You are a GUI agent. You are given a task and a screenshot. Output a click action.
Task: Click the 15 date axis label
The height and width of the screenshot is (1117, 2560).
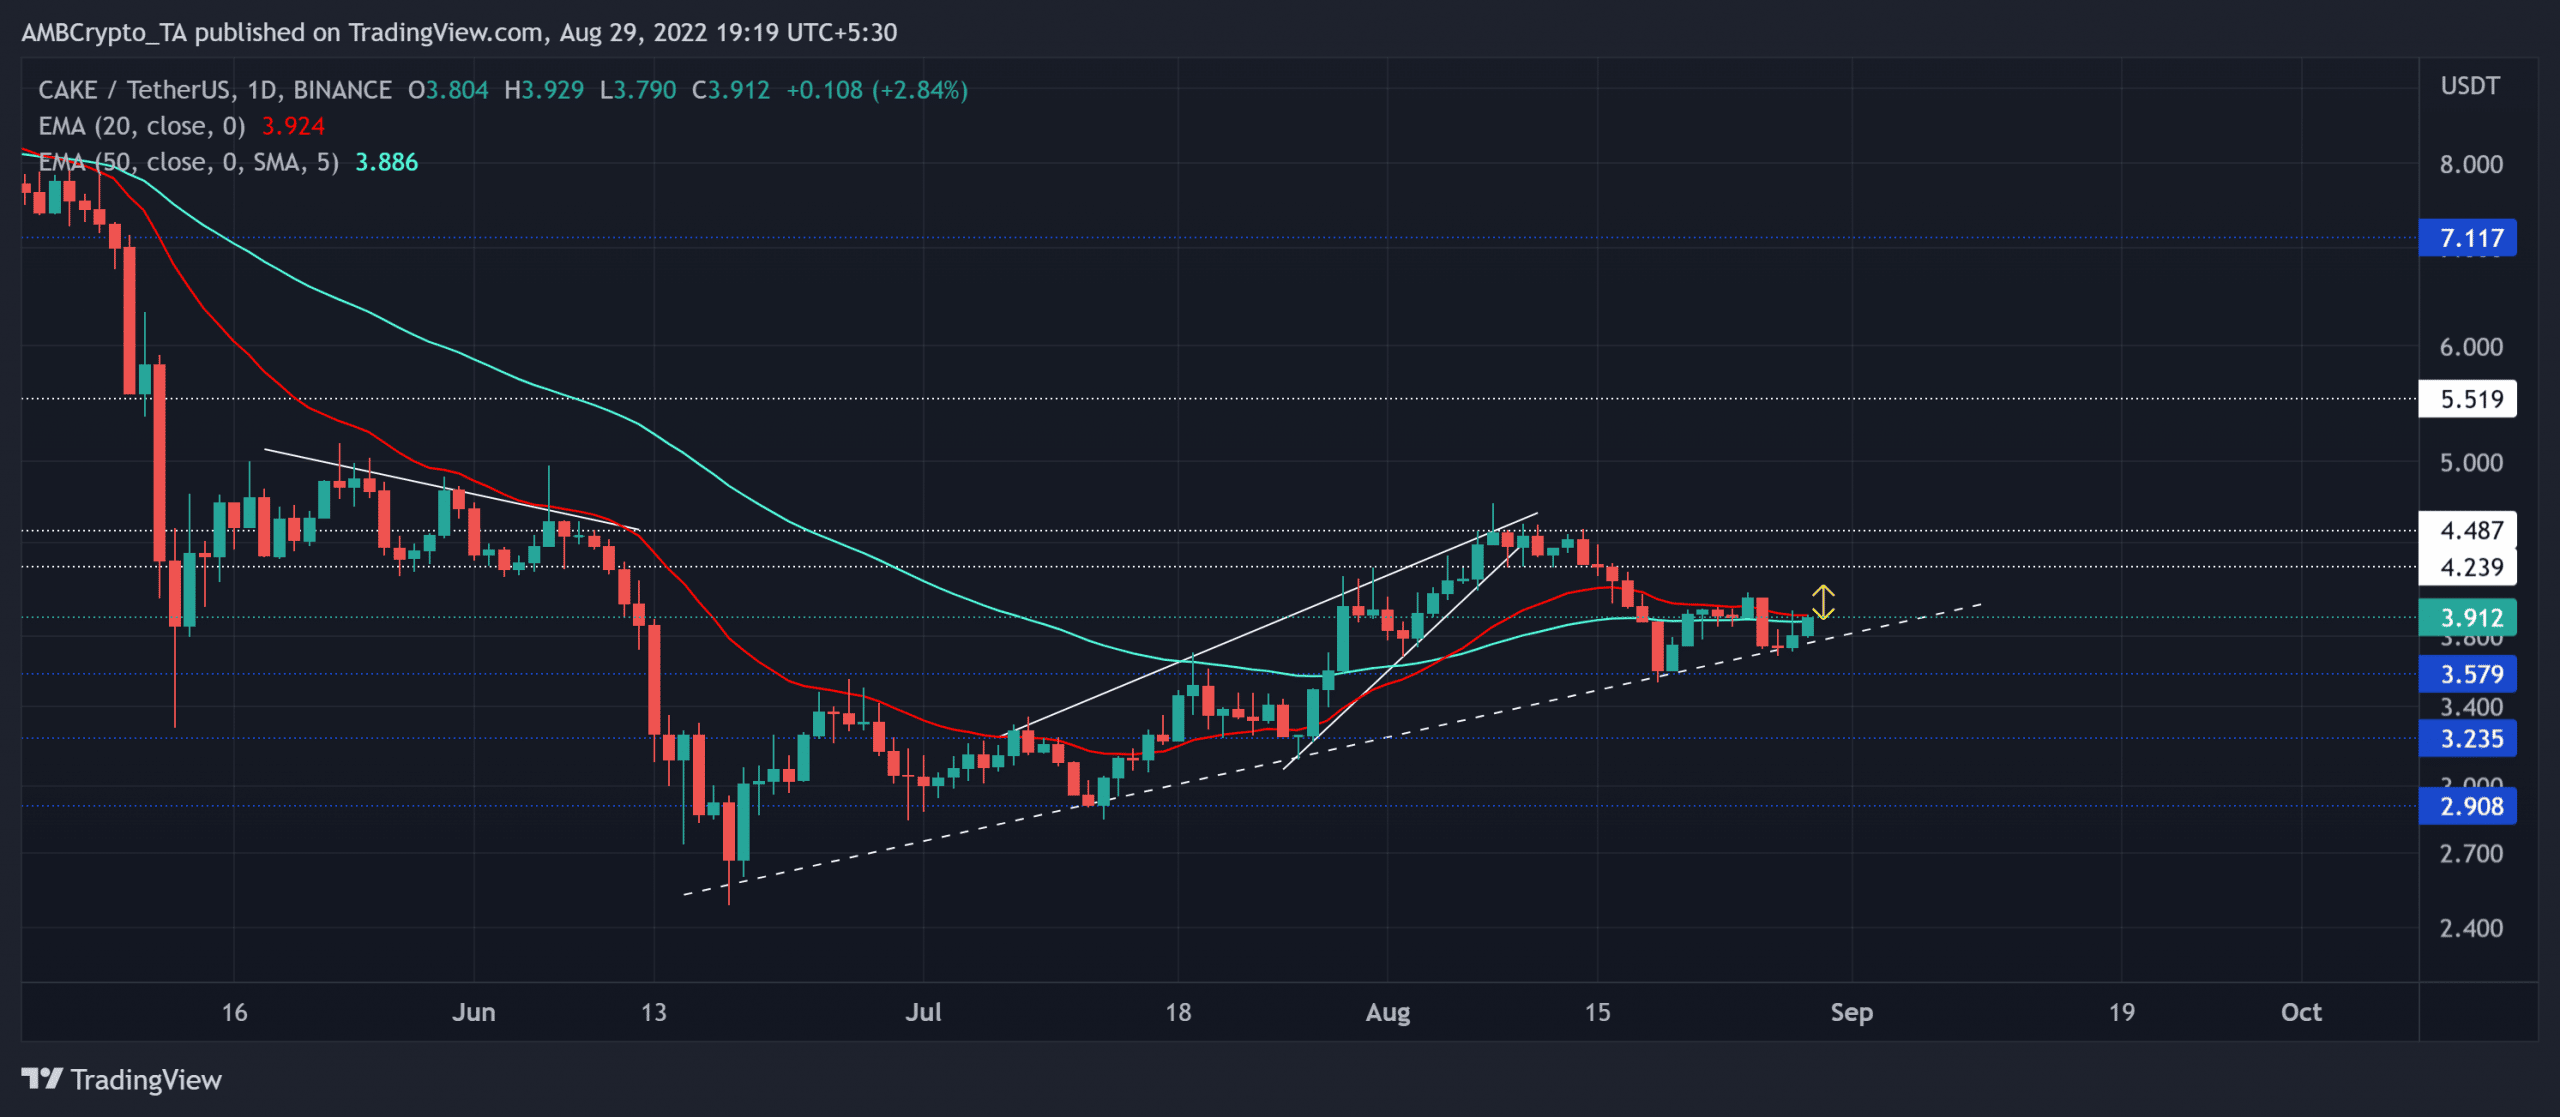1597,1012
